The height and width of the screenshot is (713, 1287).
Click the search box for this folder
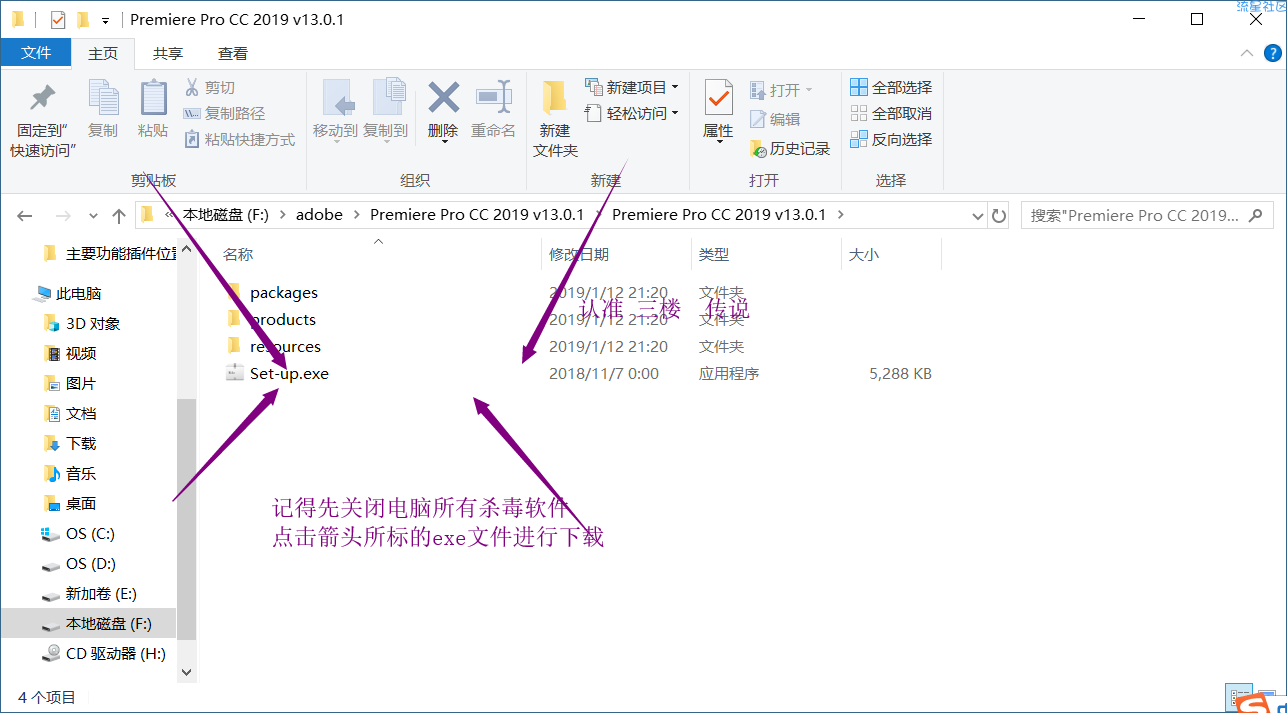coord(1147,215)
